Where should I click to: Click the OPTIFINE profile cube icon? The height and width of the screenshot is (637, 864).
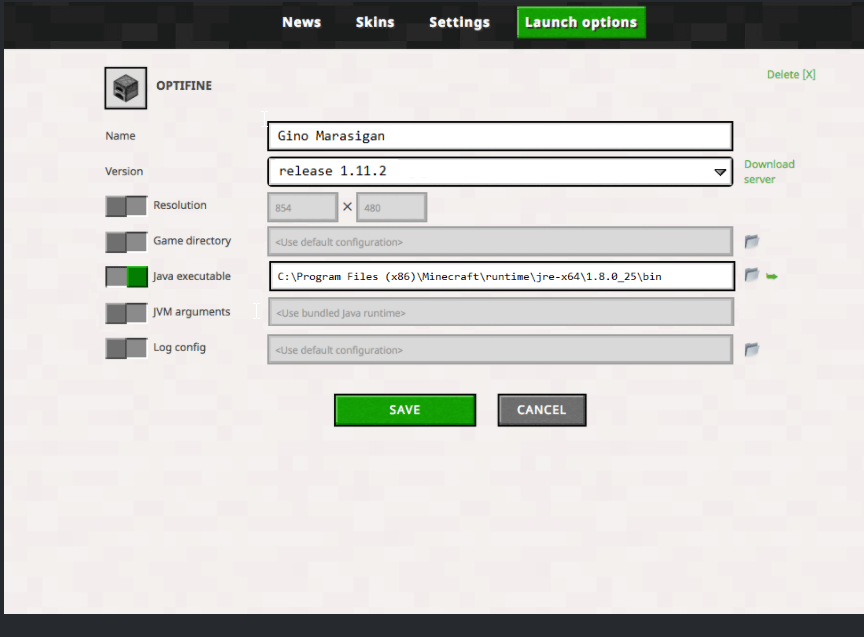(124, 87)
